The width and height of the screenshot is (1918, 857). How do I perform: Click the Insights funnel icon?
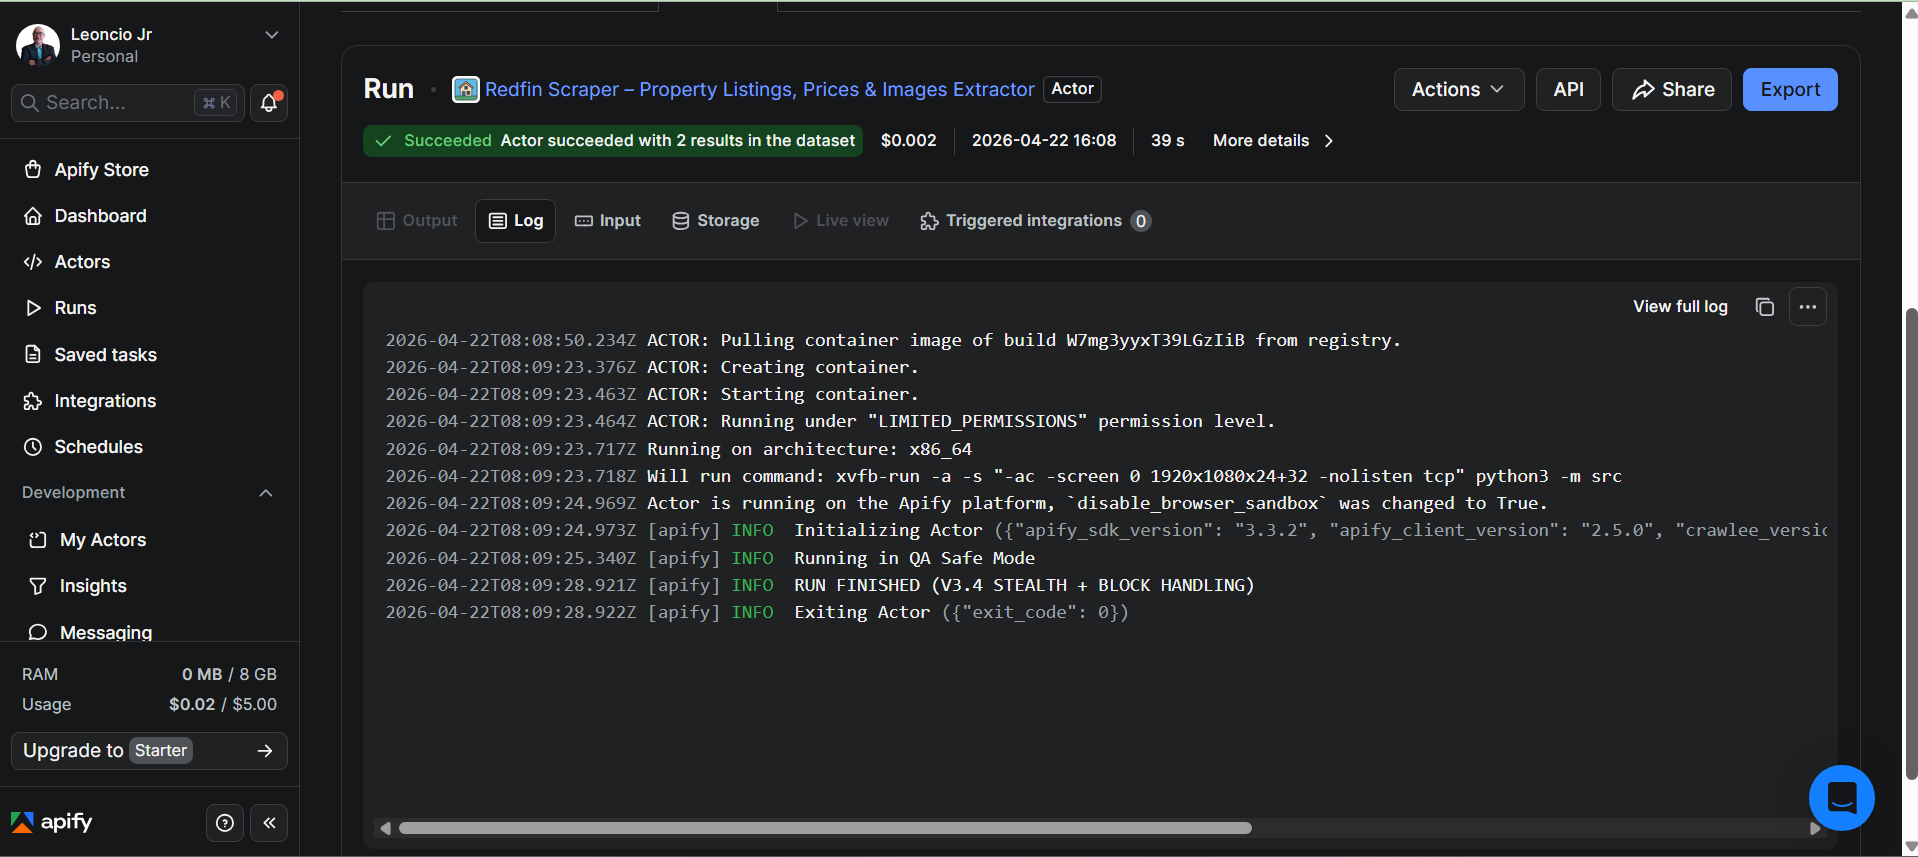pyautogui.click(x=38, y=586)
